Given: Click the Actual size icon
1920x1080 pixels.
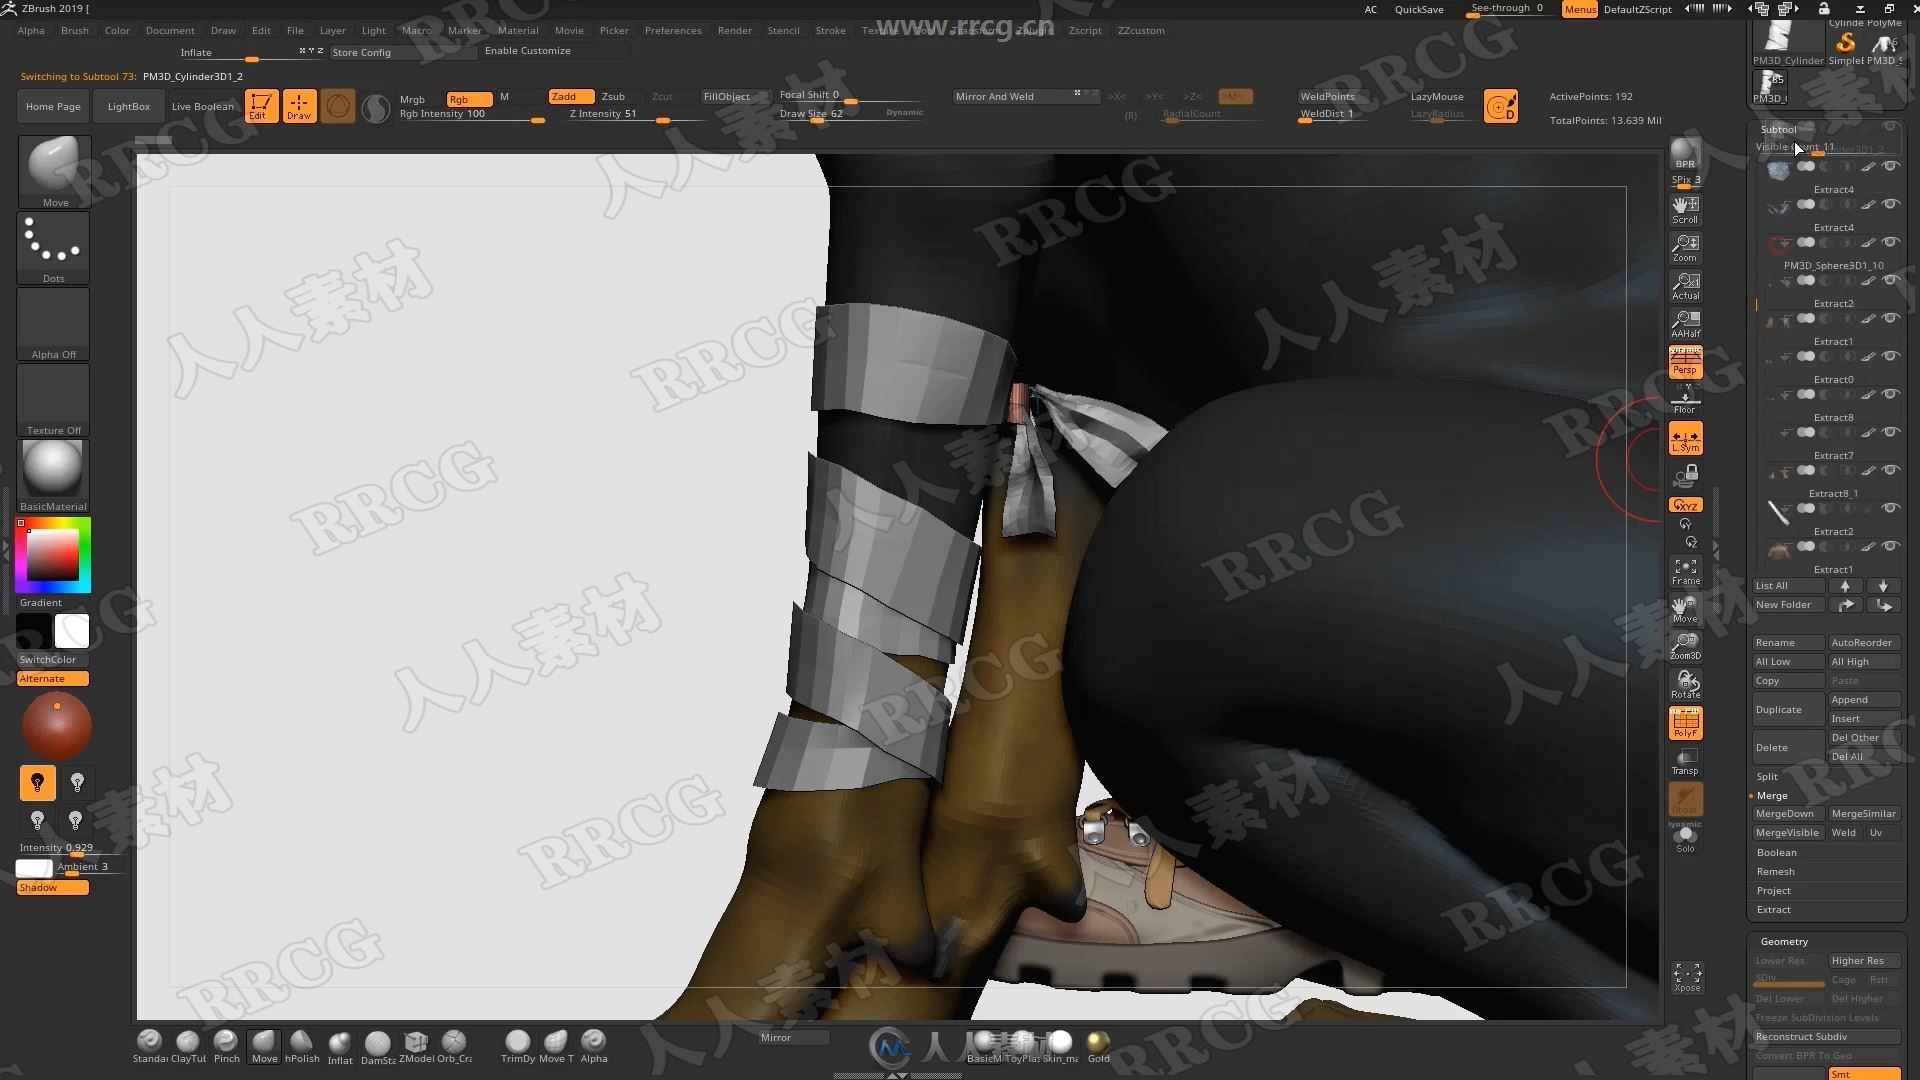Looking at the screenshot, I should pos(1685,286).
